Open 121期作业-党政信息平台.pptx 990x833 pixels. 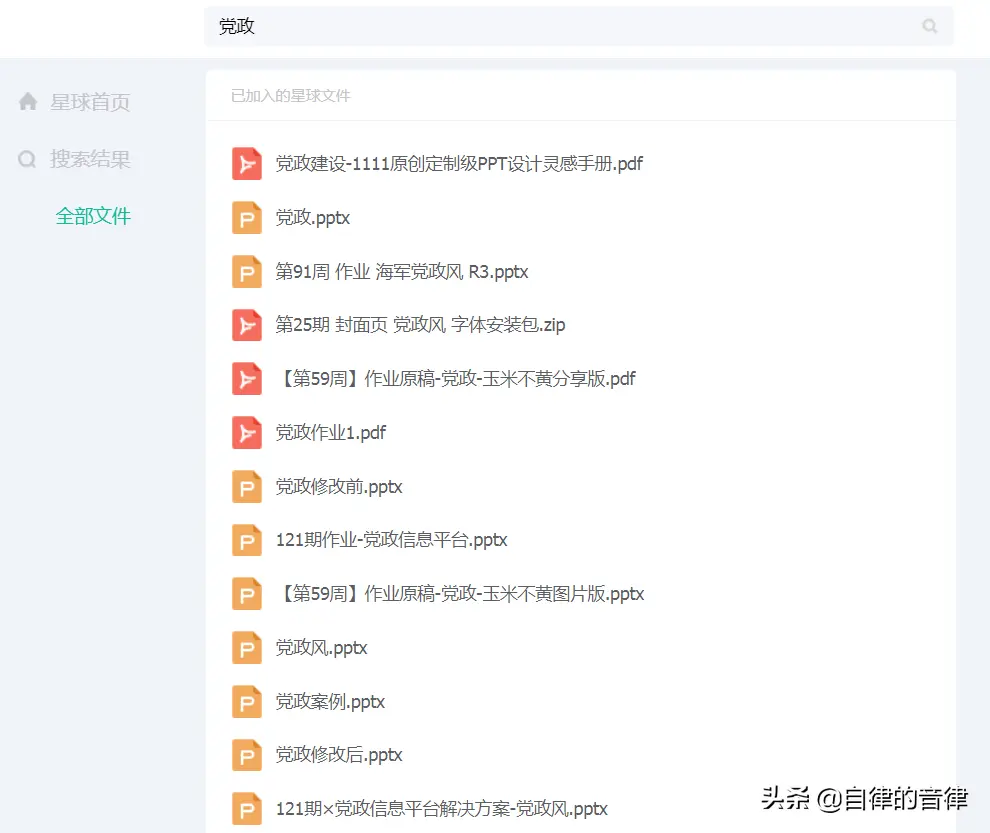[x=392, y=539]
